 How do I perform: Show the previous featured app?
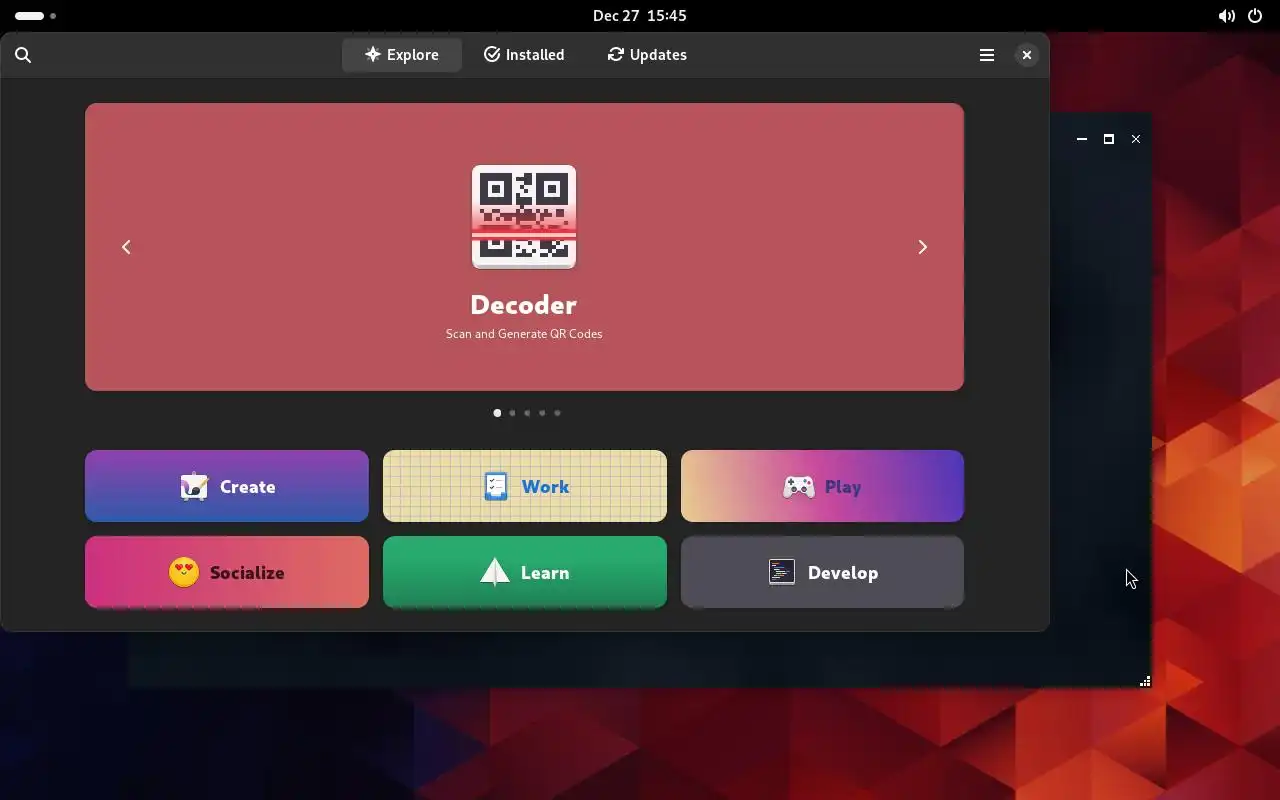click(126, 247)
